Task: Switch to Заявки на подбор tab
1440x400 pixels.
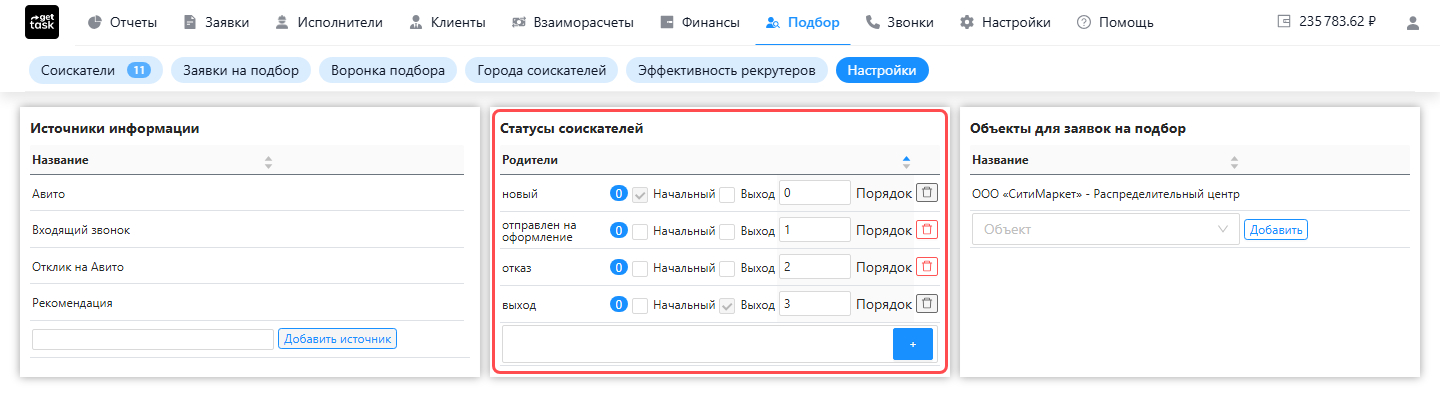Action: pyautogui.click(x=241, y=70)
